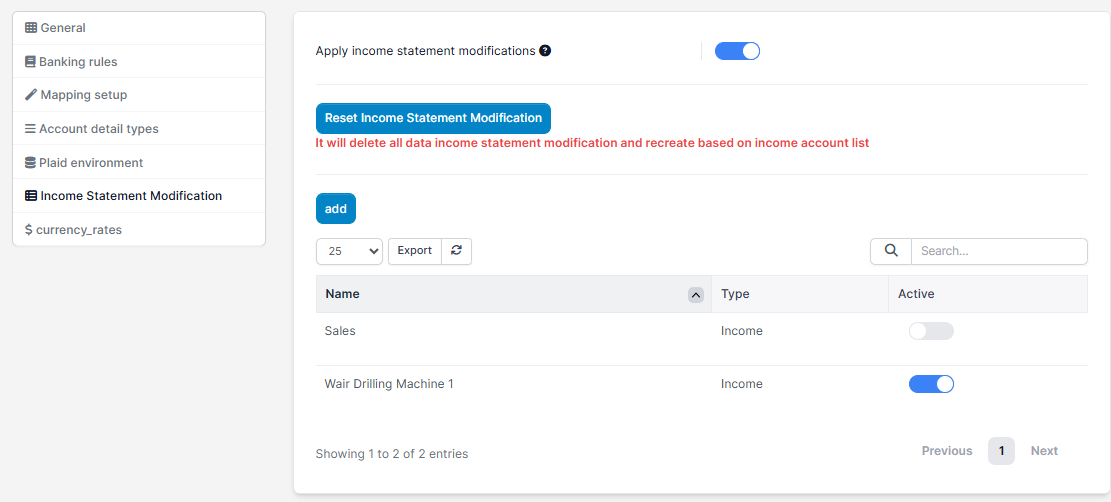Click the General table grid icon
Screen dimensions: 1111x502
[x=31, y=28]
